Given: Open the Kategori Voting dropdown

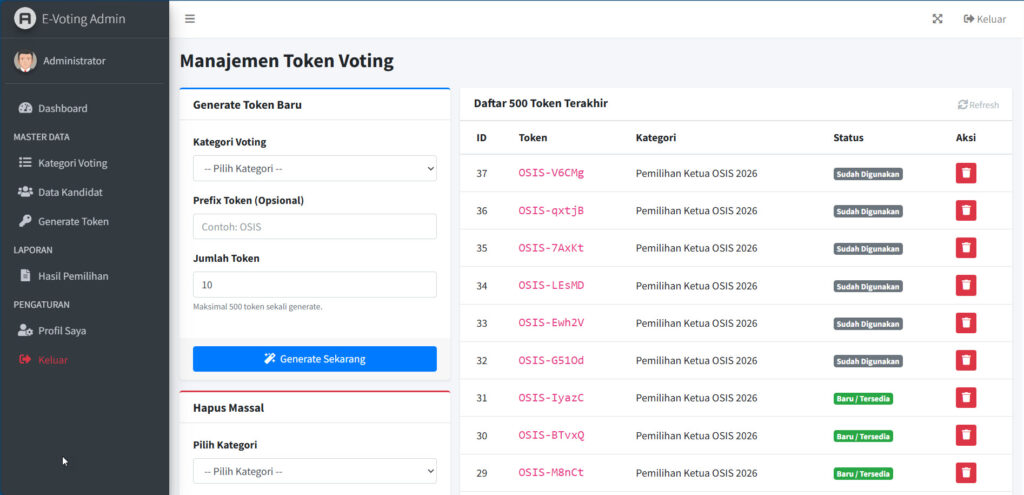Looking at the screenshot, I should point(314,169).
